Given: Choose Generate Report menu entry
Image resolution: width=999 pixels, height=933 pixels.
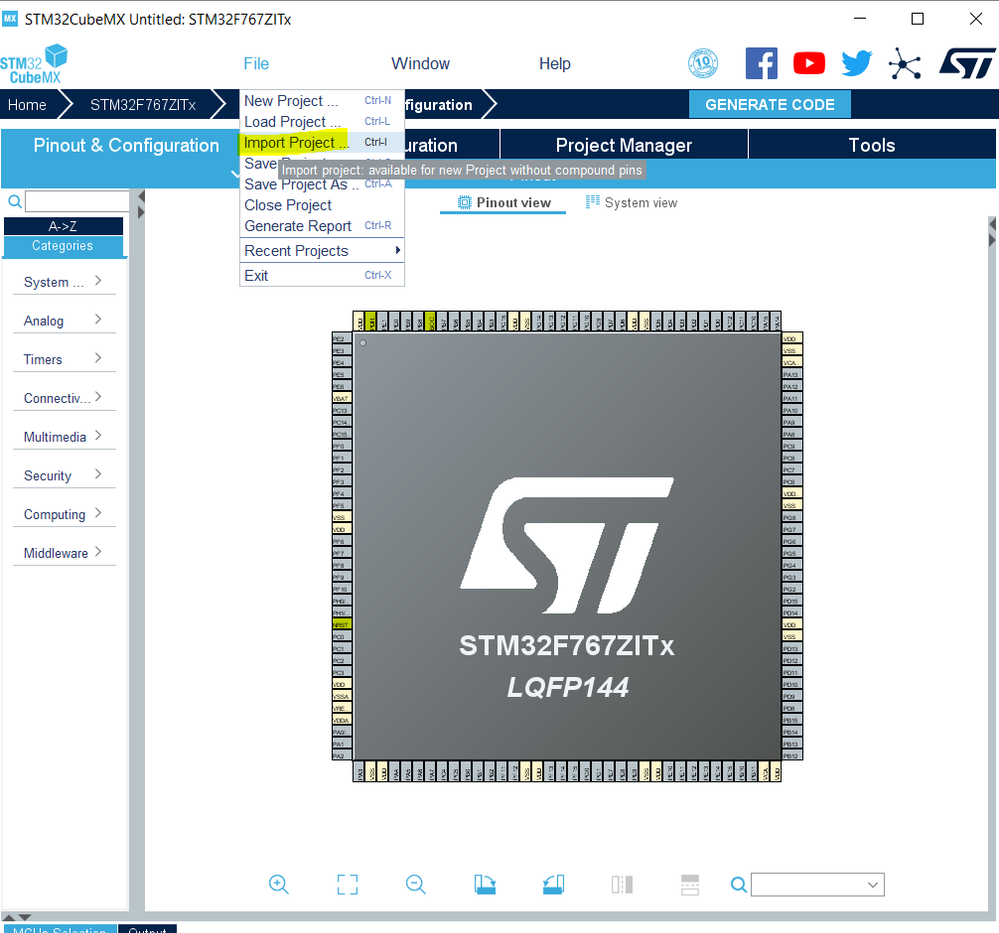Looking at the screenshot, I should tap(322, 226).
